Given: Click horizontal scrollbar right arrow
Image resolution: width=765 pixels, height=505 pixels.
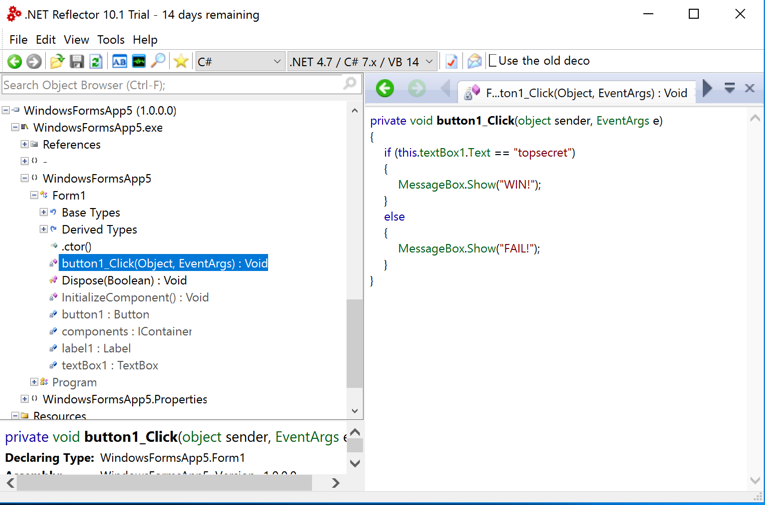Looking at the screenshot, I should point(335,483).
